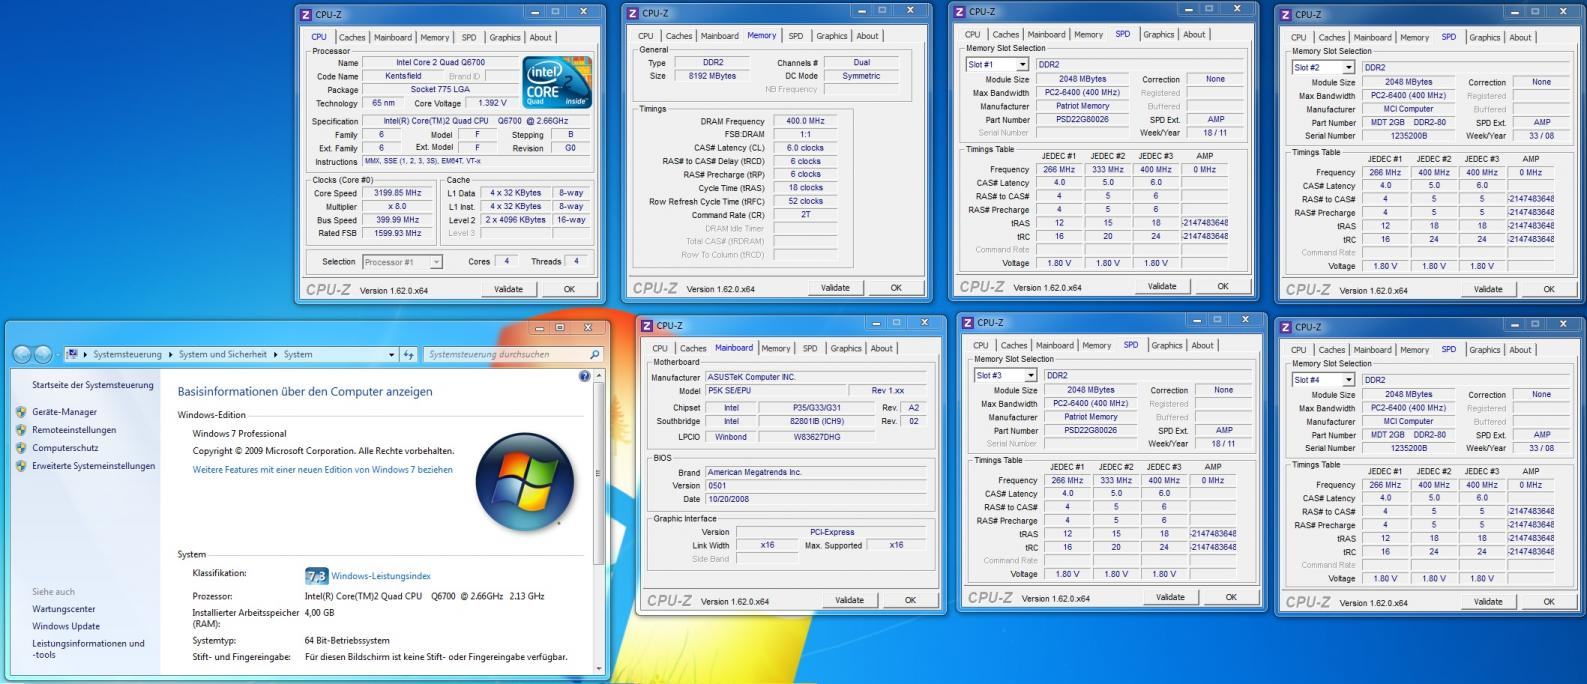
Task: Open the Remoteeinstellungen link
Action: (74, 430)
